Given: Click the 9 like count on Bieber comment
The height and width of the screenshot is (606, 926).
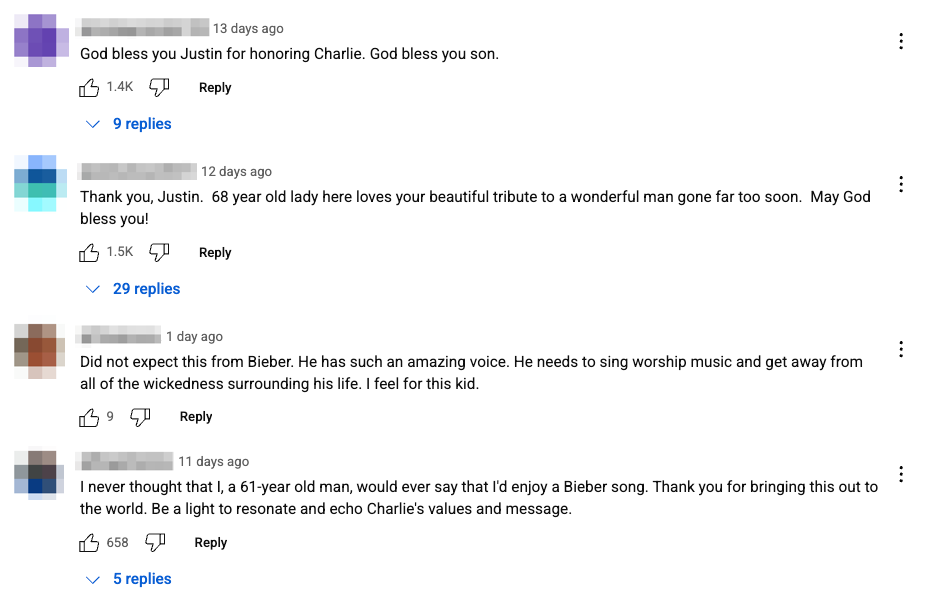Looking at the screenshot, I should pyautogui.click(x=109, y=416).
